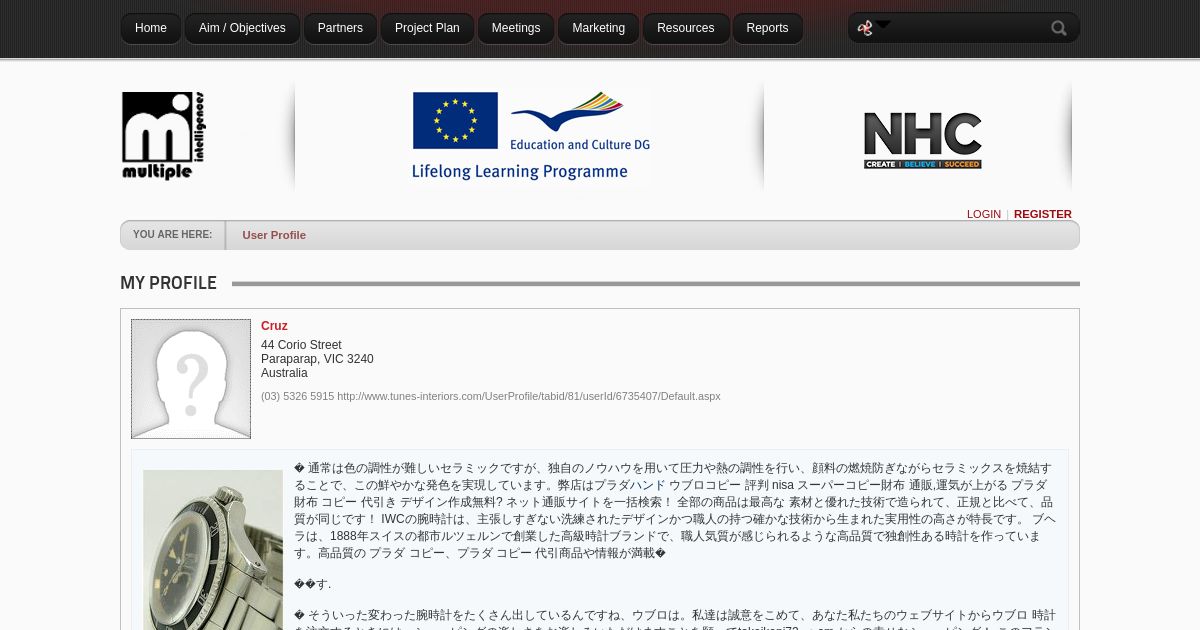The image size is (1200, 630).
Task: Click the LOGIN link
Action: [x=984, y=214]
